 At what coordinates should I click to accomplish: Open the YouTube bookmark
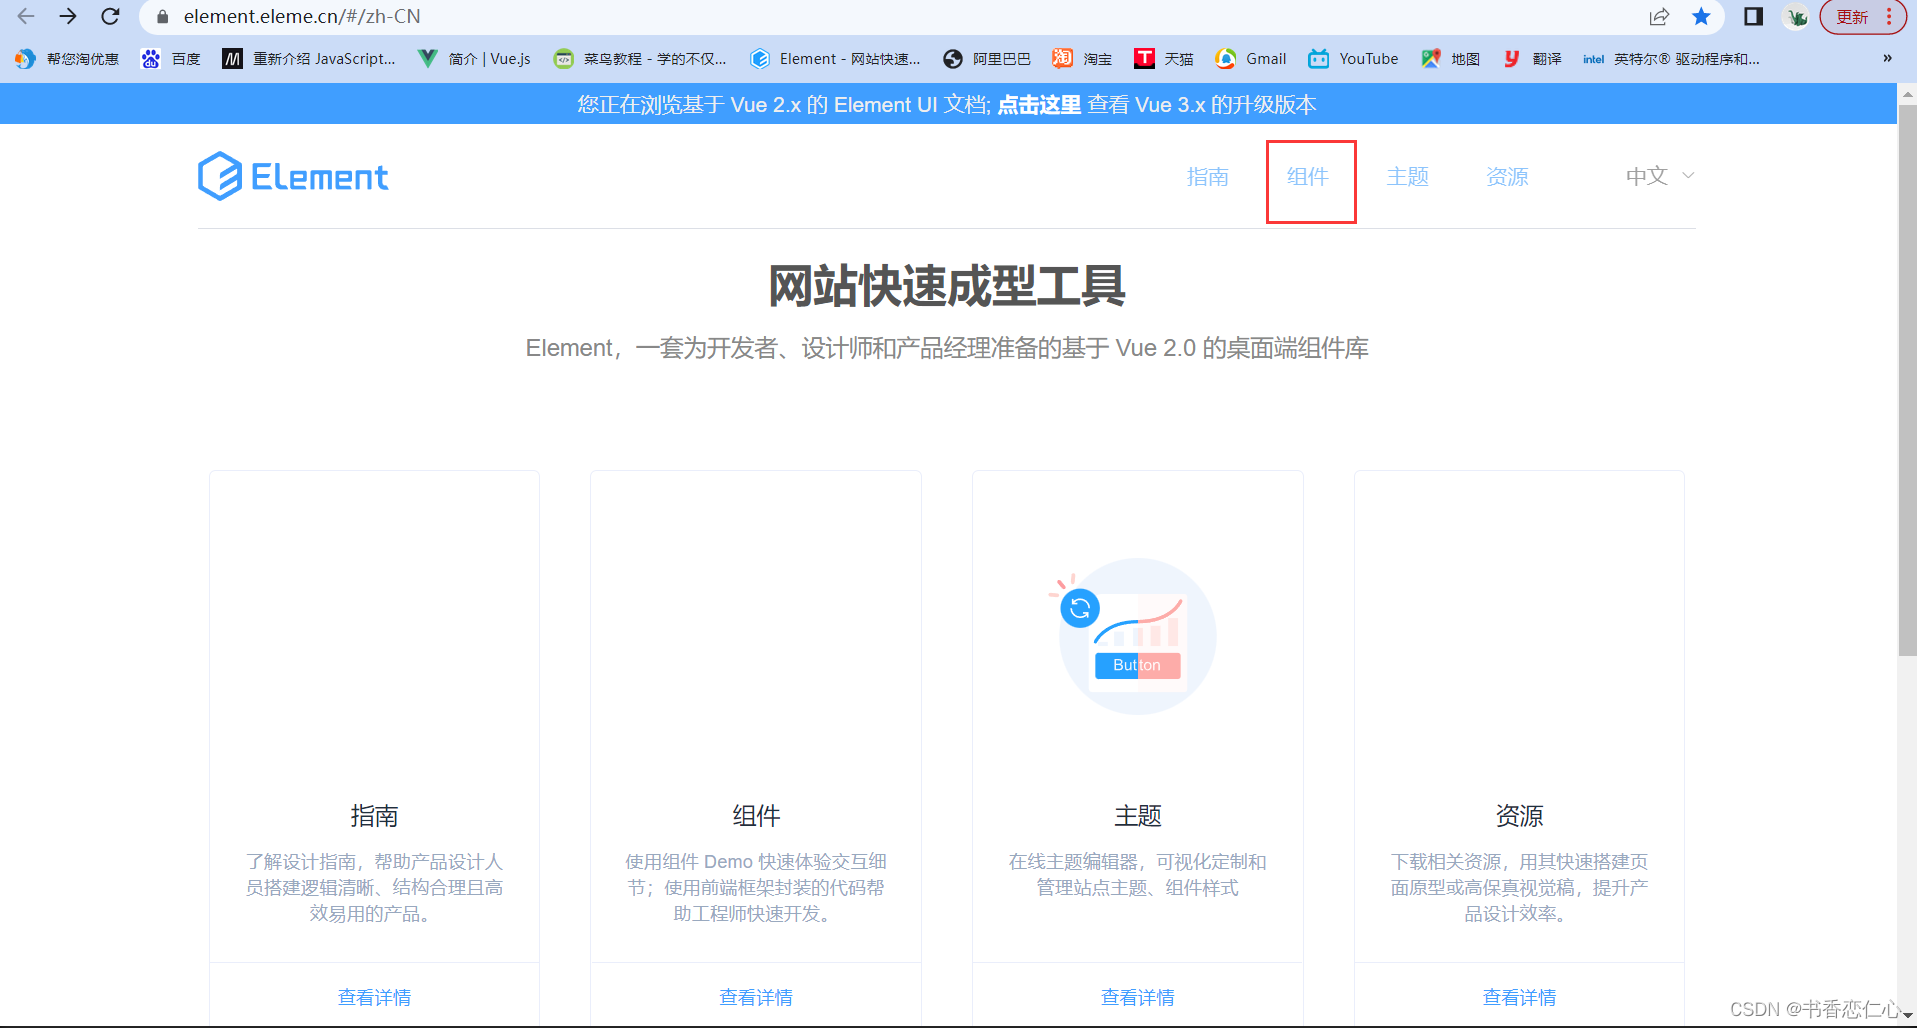(1354, 59)
